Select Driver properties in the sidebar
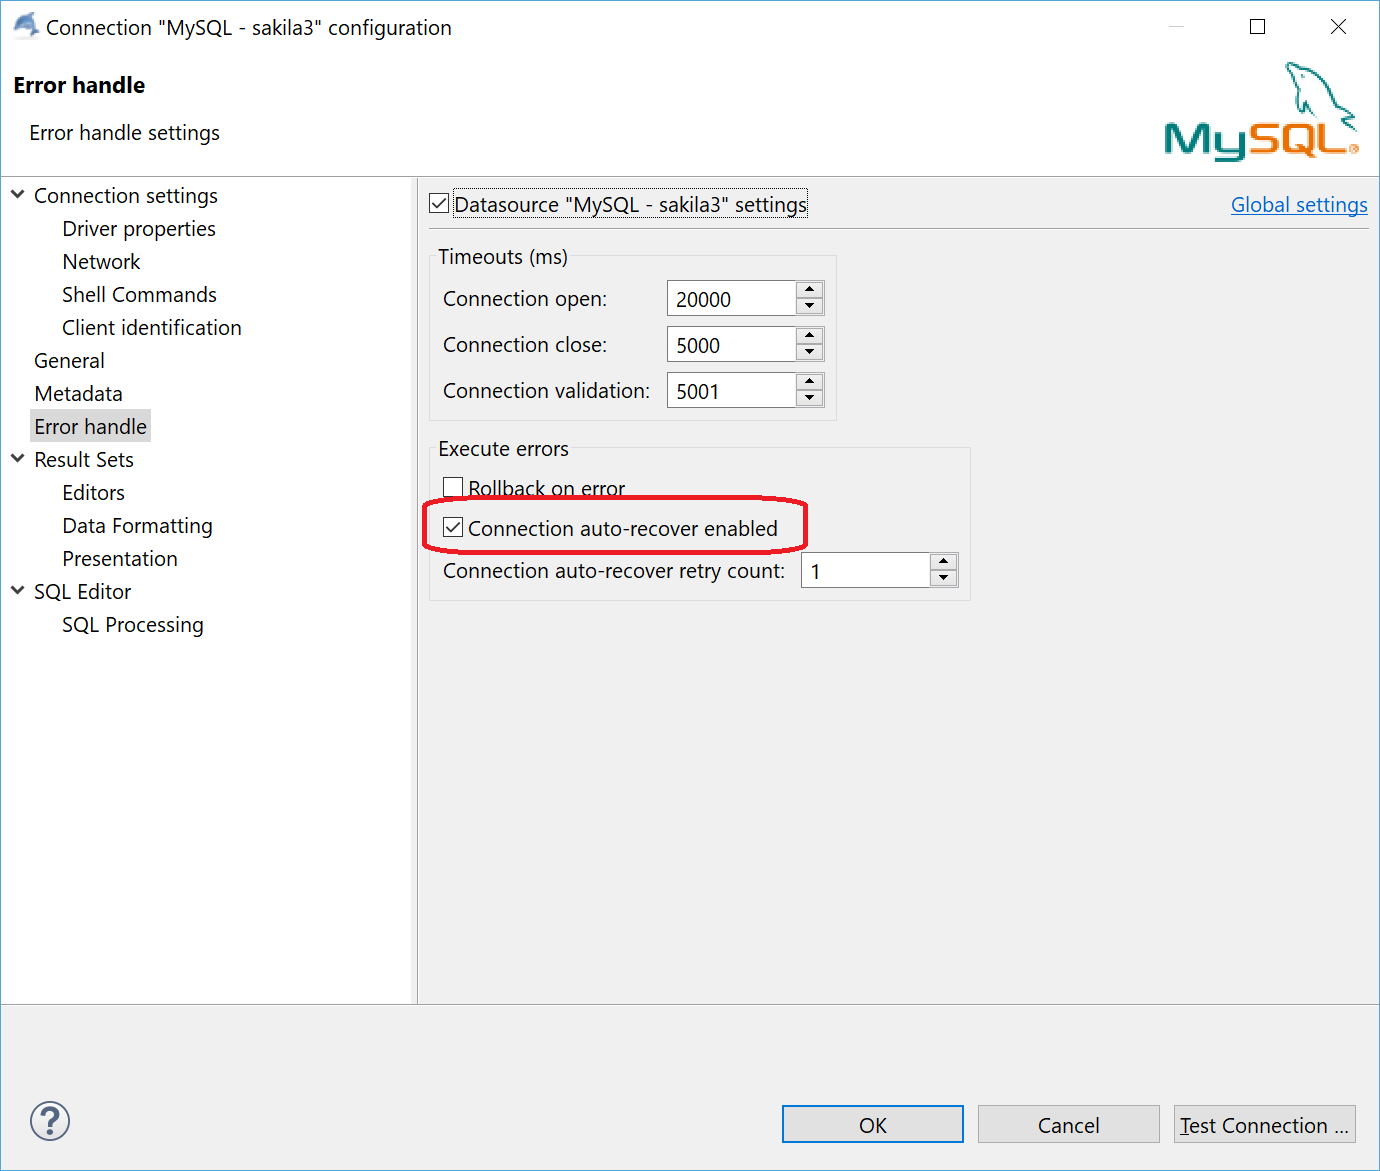Screen dimensions: 1380x1171 [x=138, y=228]
